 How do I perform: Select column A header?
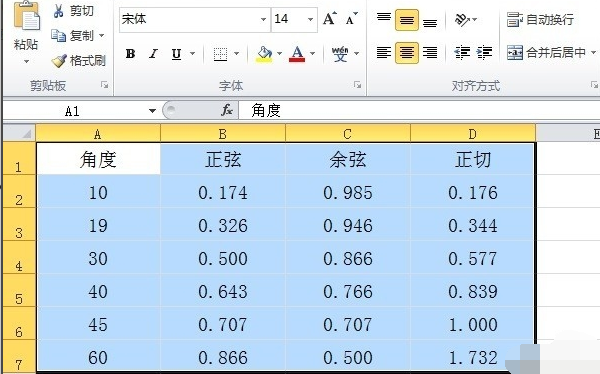pyautogui.click(x=98, y=134)
